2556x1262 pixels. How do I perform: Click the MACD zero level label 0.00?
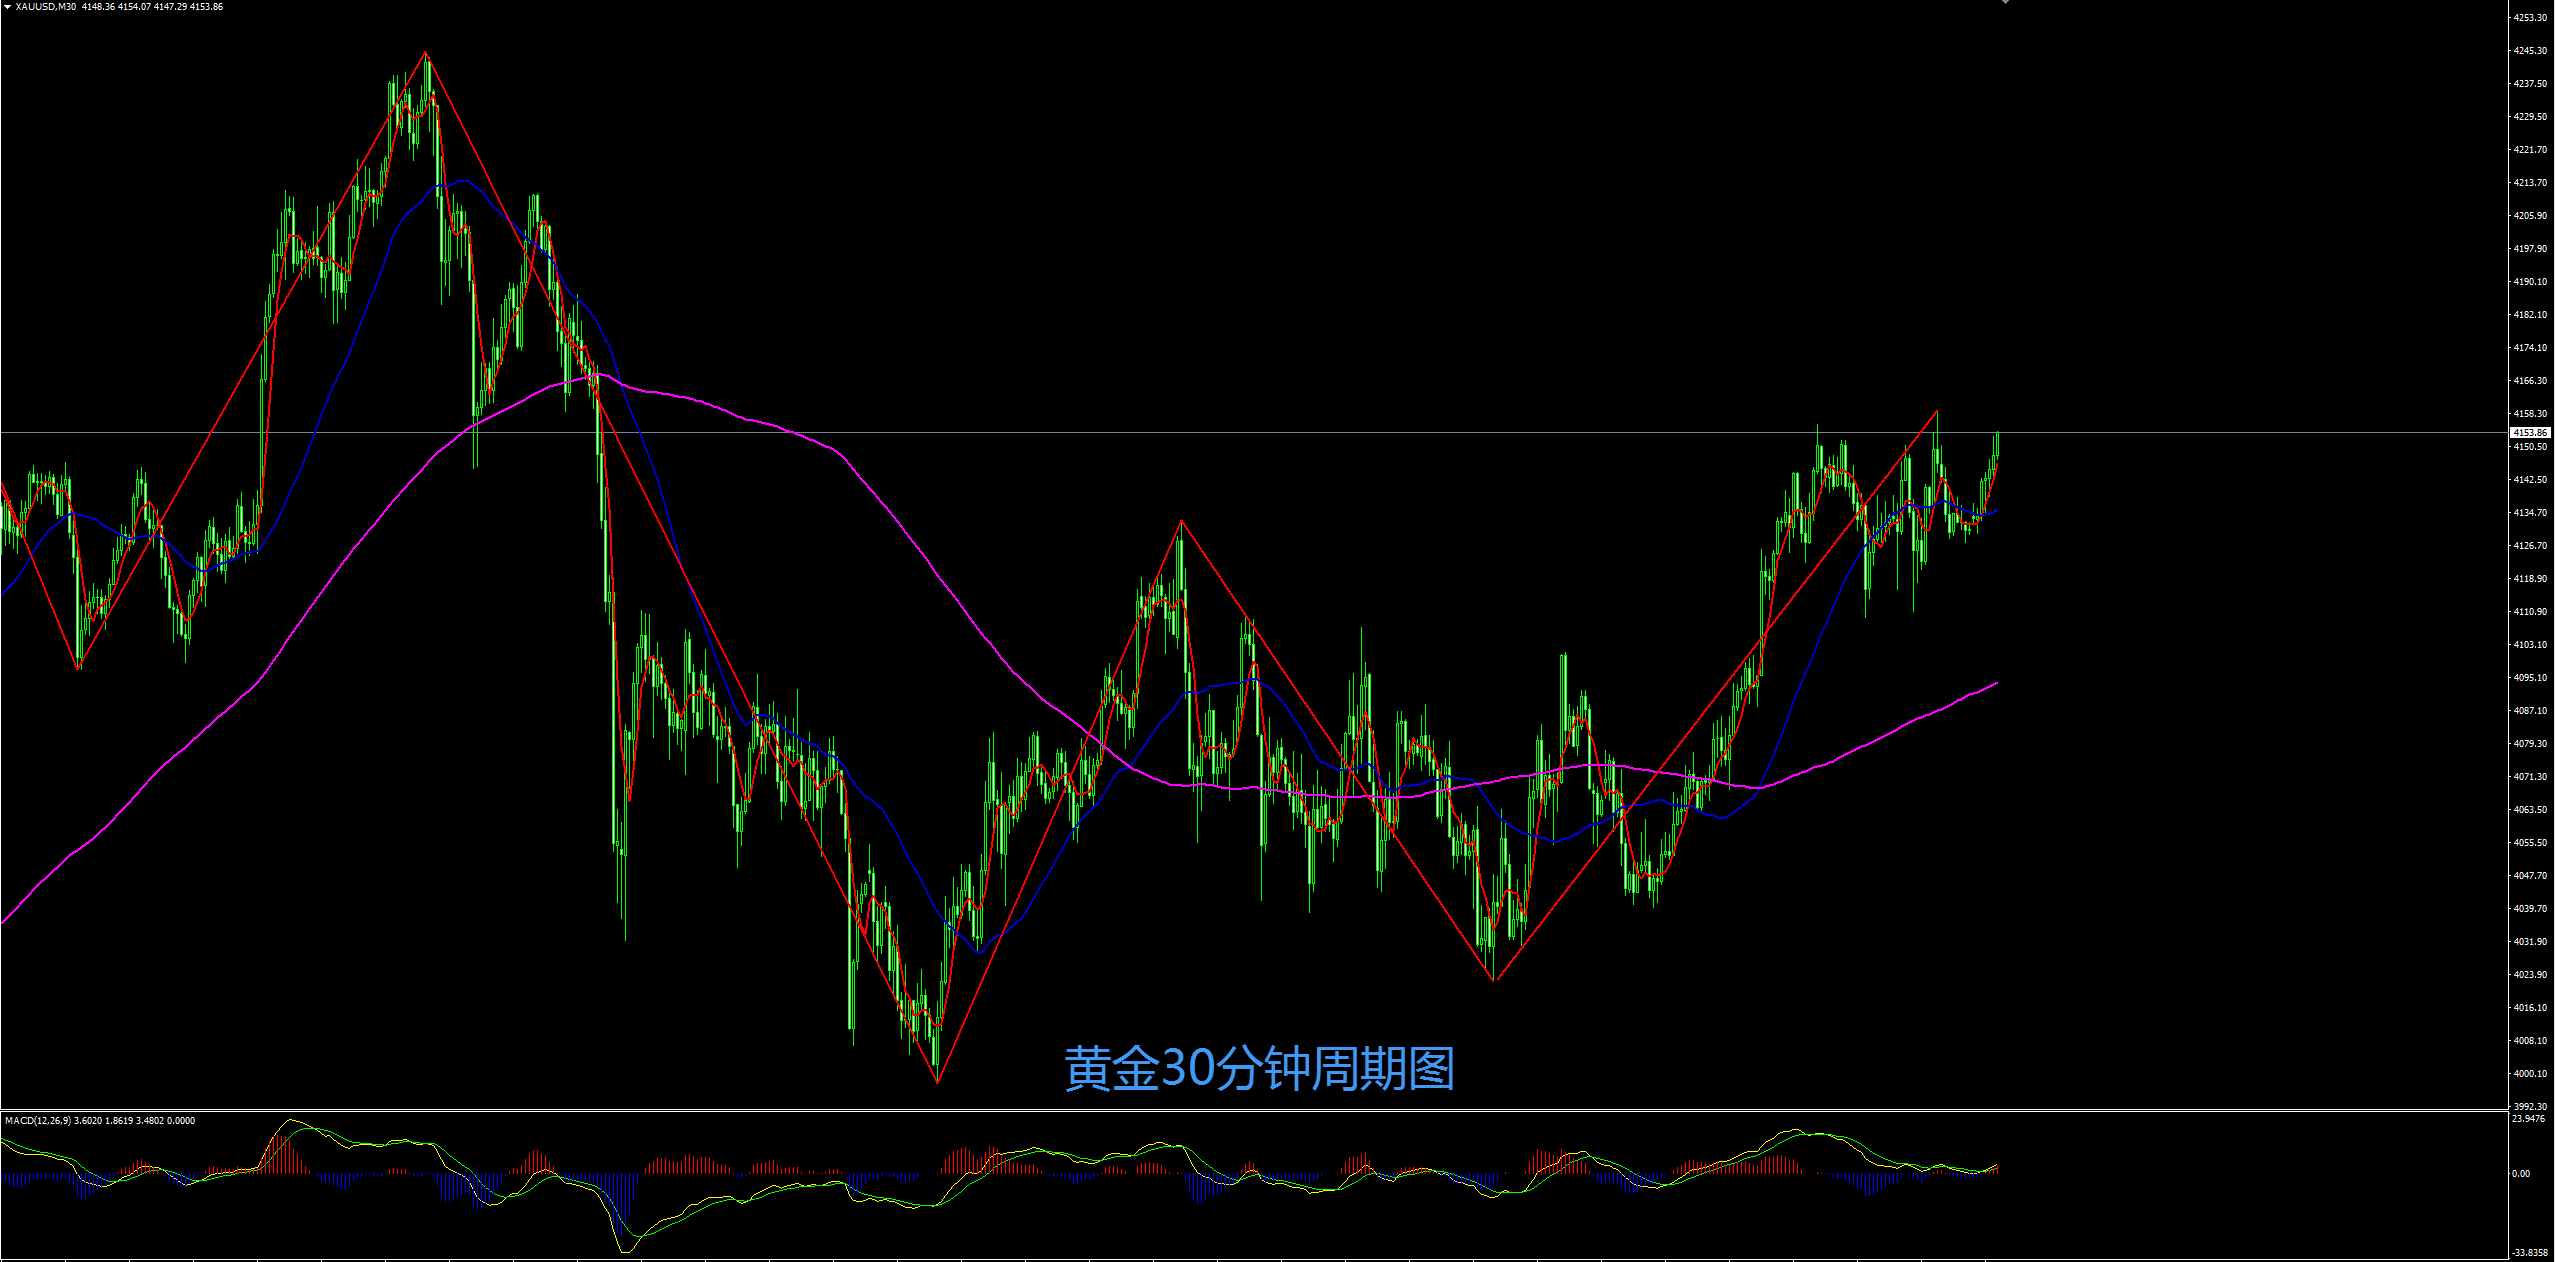click(x=2522, y=1174)
